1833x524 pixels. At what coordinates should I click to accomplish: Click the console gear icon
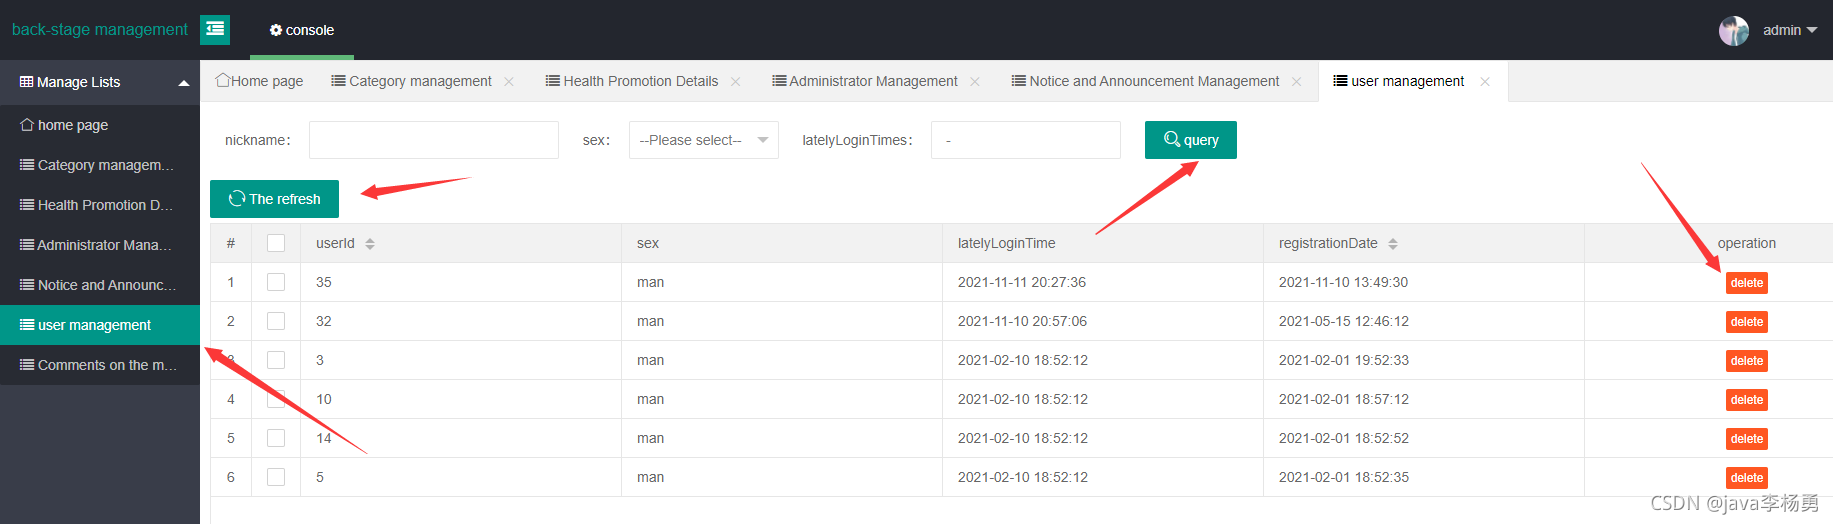tap(276, 30)
